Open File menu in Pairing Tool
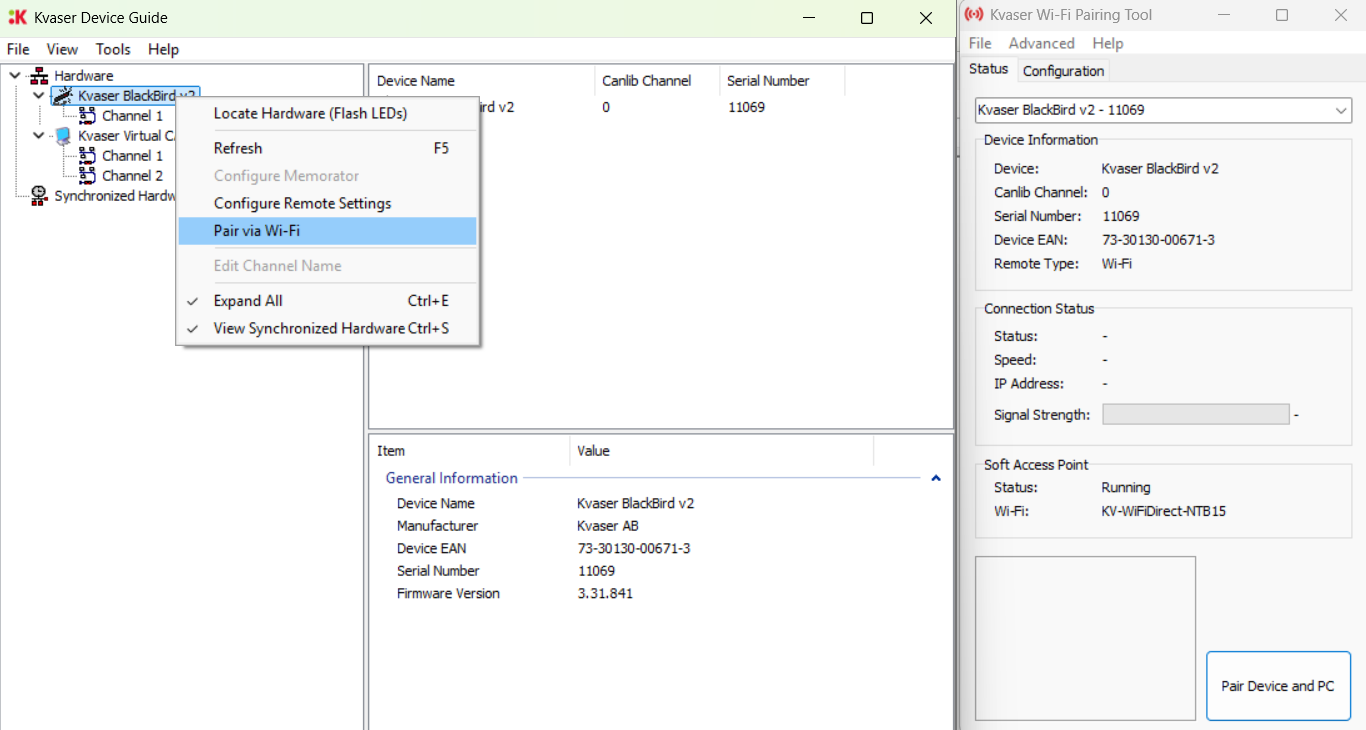This screenshot has width=1366, height=730. [980, 43]
